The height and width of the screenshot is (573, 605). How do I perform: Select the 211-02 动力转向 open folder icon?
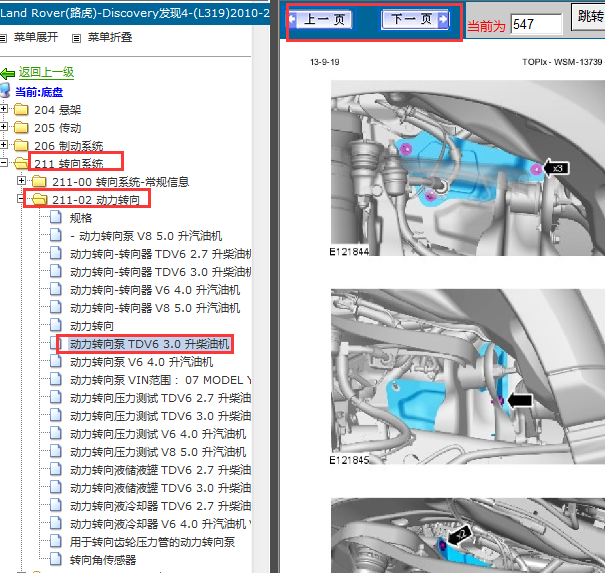coord(40,199)
